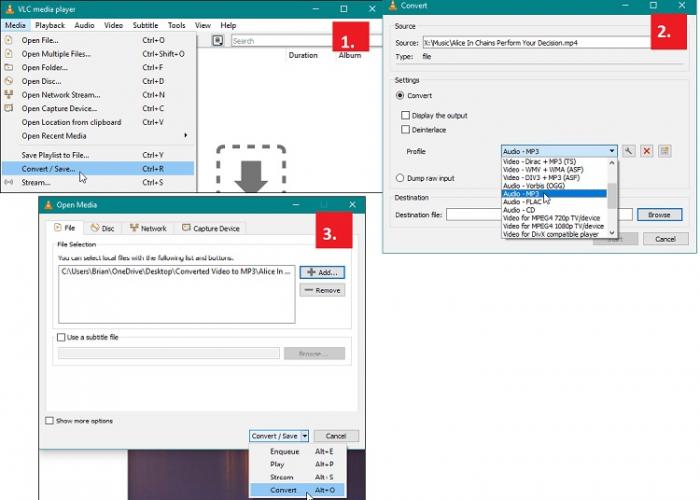Click the Add... button

point(322,272)
